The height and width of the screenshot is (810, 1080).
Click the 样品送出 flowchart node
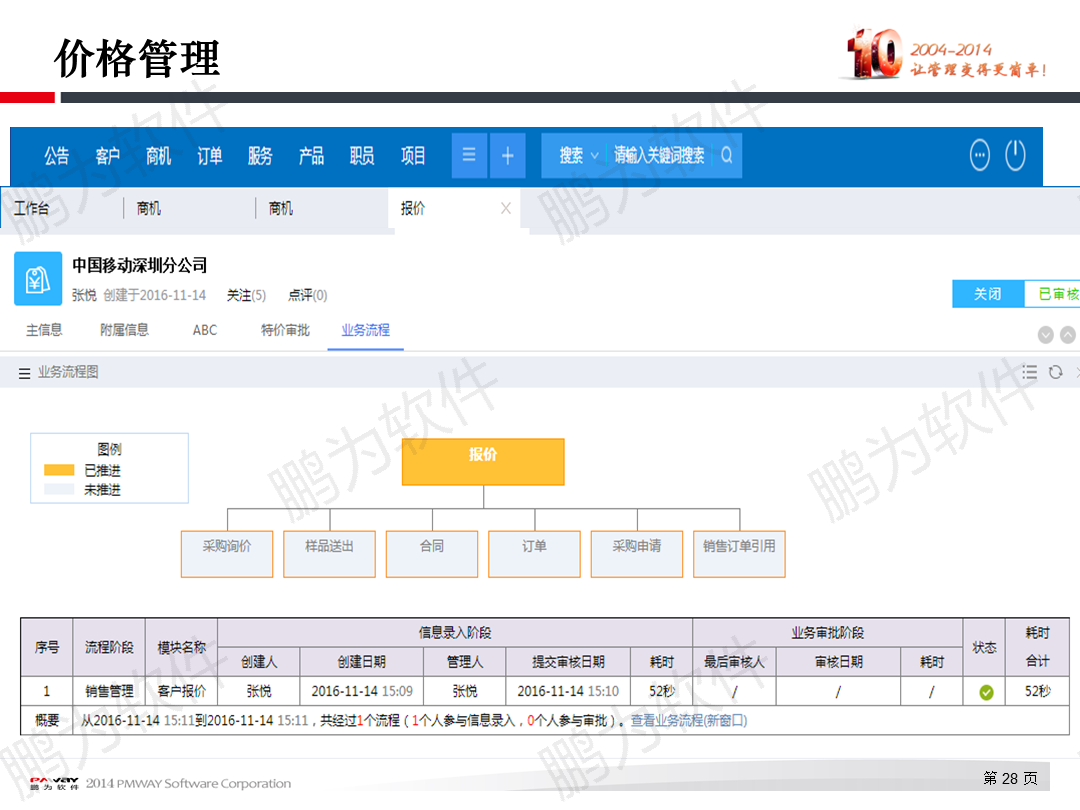click(x=329, y=554)
